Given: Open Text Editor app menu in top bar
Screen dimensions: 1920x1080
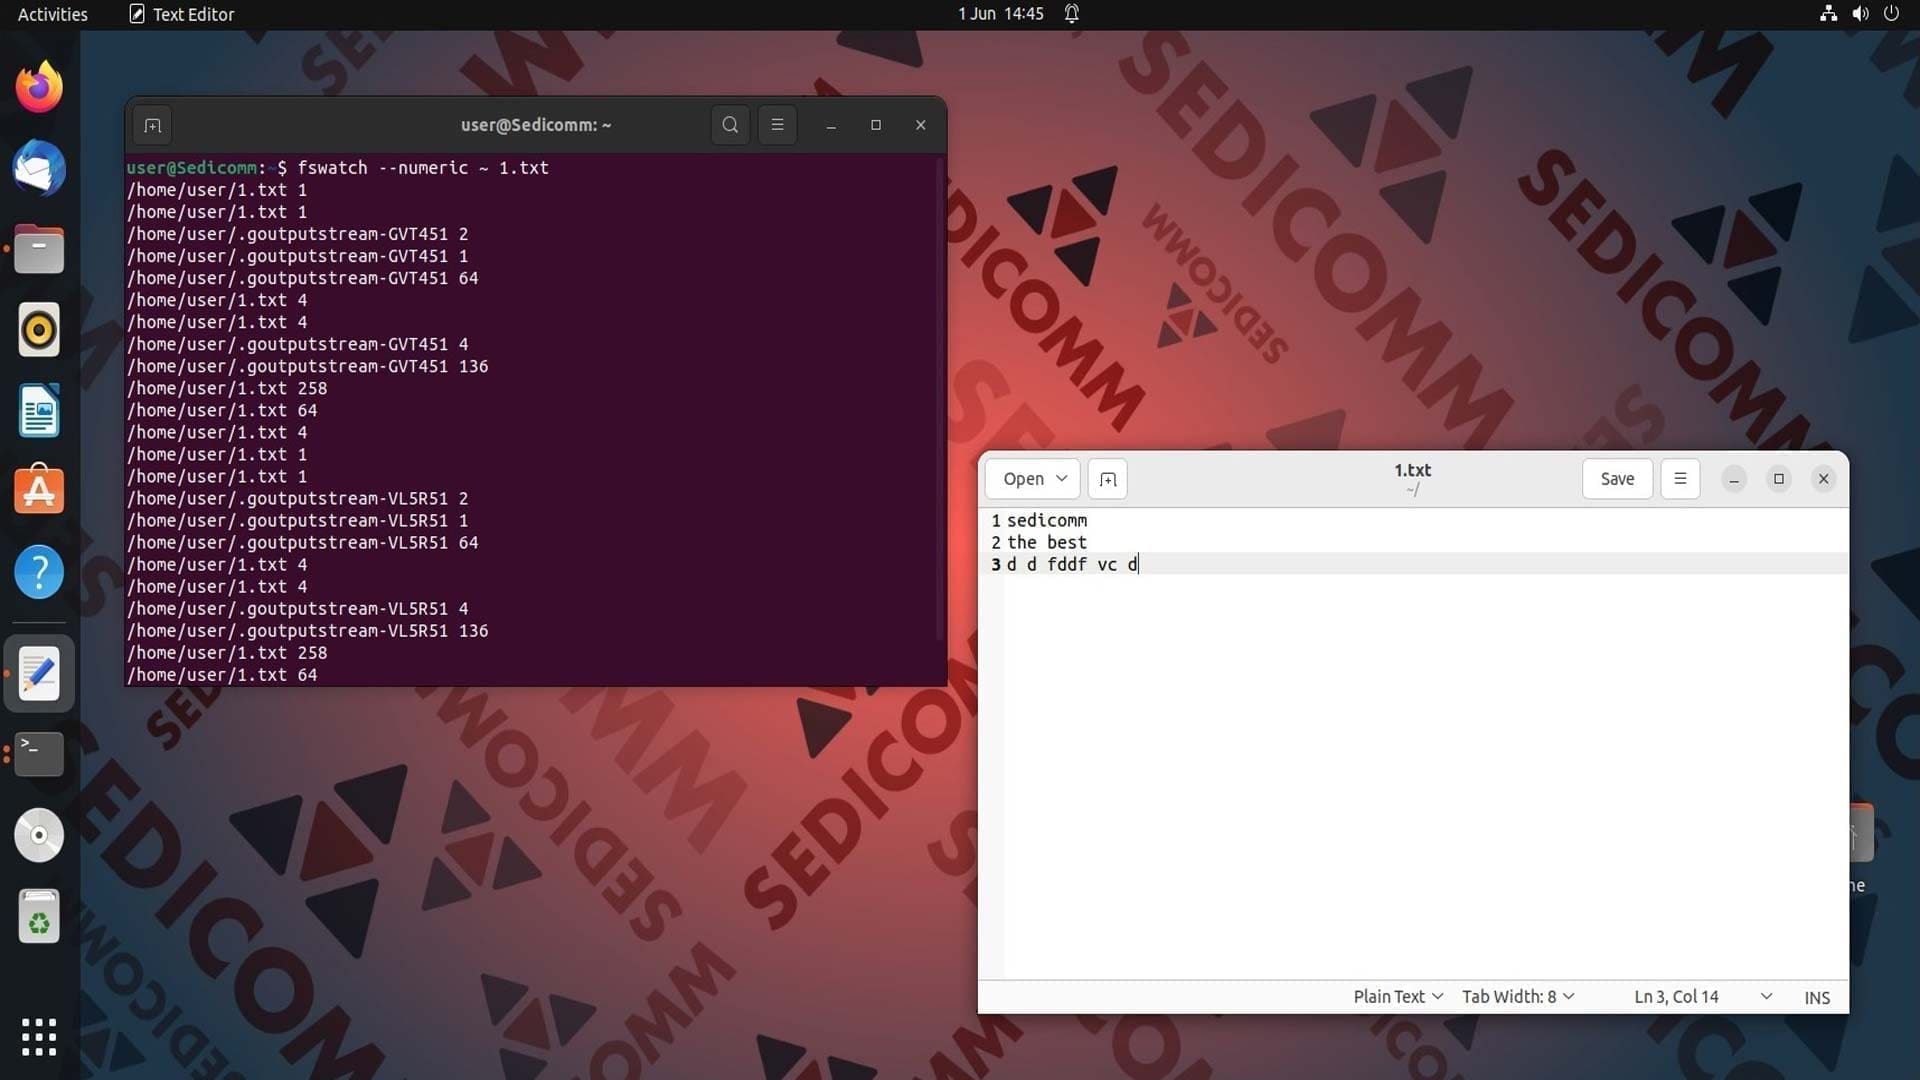Looking at the screenshot, I should click(x=182, y=14).
